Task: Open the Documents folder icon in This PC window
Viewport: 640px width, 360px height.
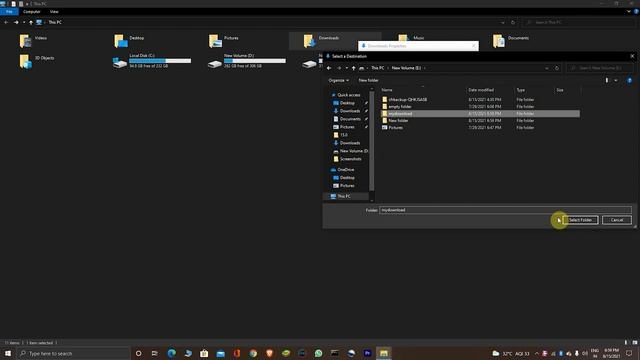Action: coord(499,41)
